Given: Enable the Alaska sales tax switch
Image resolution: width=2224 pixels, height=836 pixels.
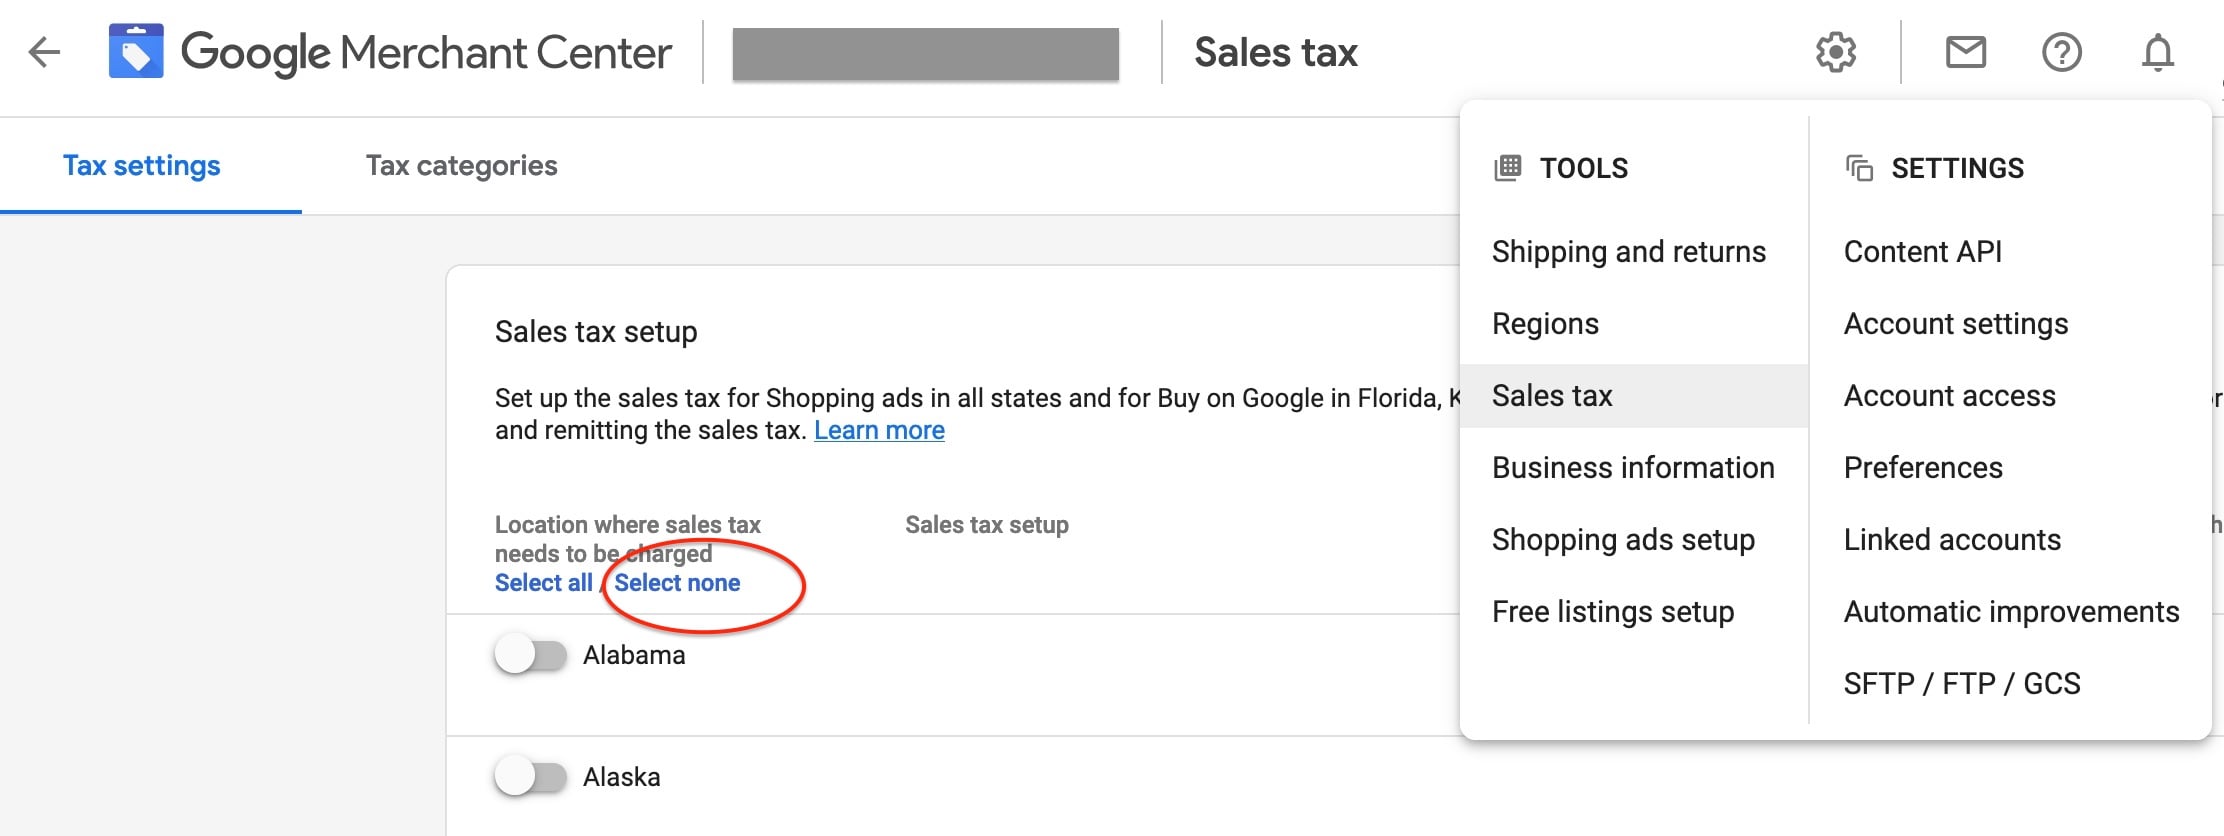Looking at the screenshot, I should [530, 777].
